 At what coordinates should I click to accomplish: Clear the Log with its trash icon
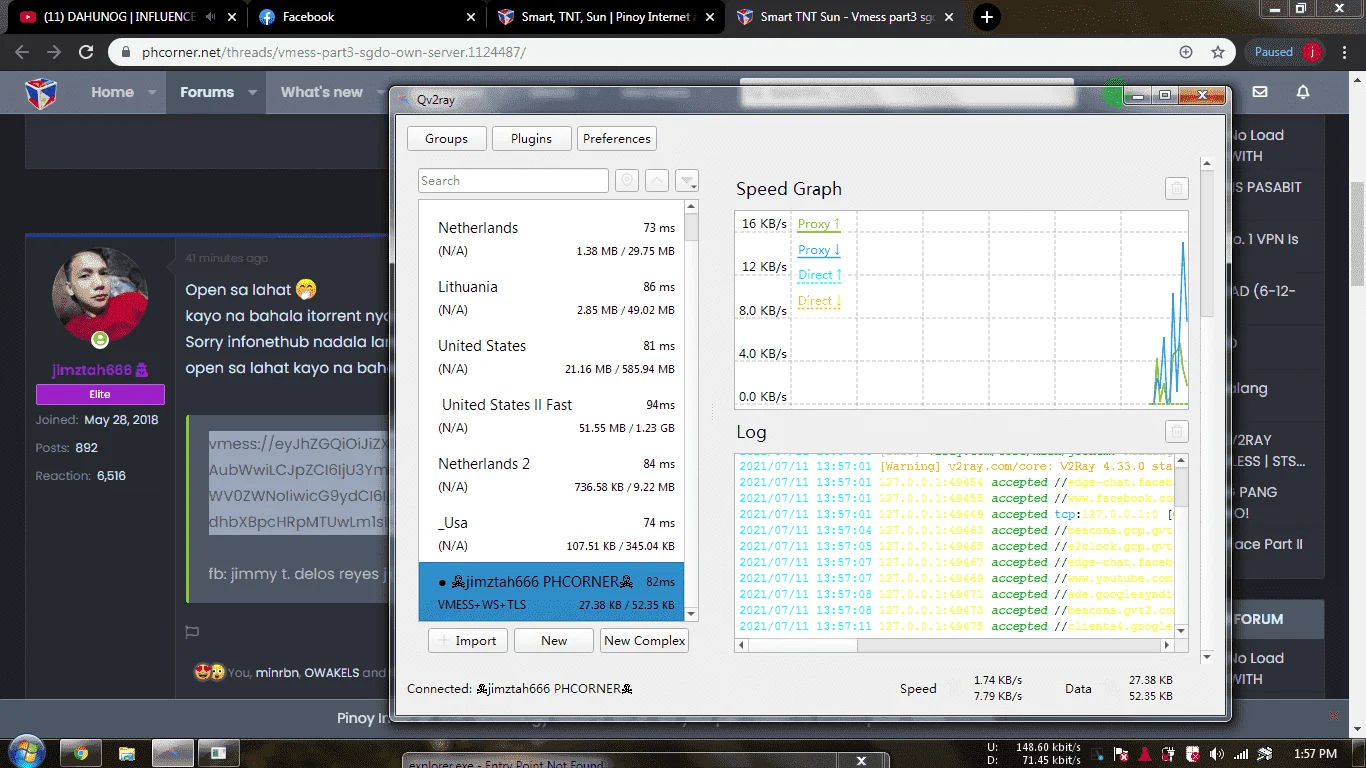click(x=1177, y=432)
